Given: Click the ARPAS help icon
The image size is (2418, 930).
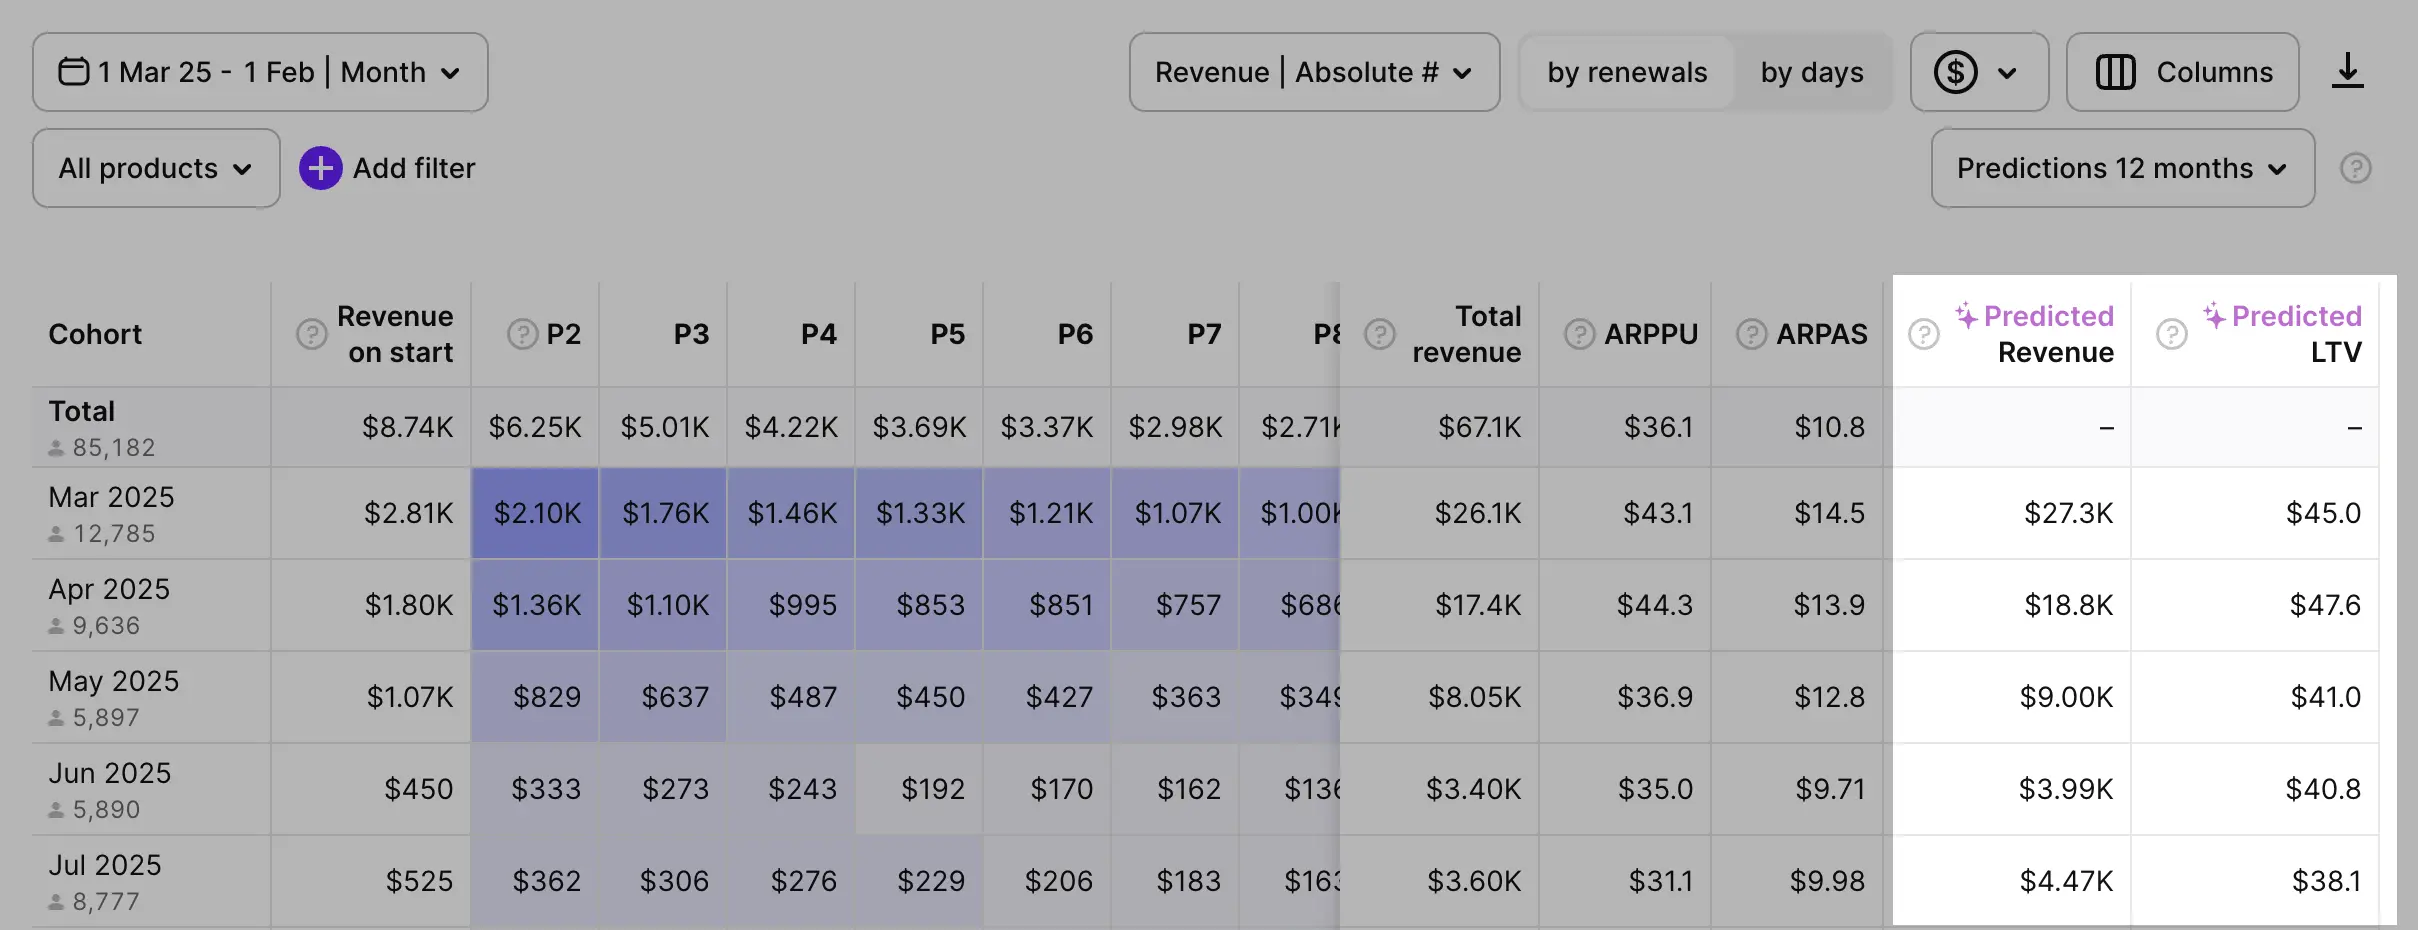Looking at the screenshot, I should click(1751, 334).
